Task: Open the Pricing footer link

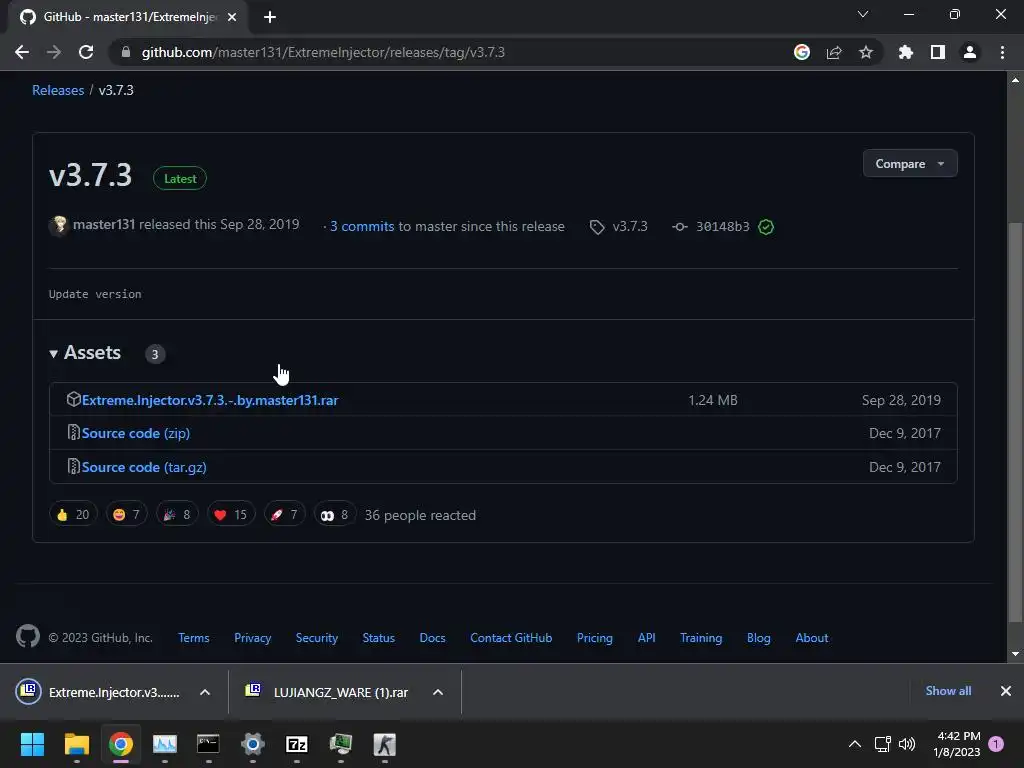Action: [x=595, y=638]
